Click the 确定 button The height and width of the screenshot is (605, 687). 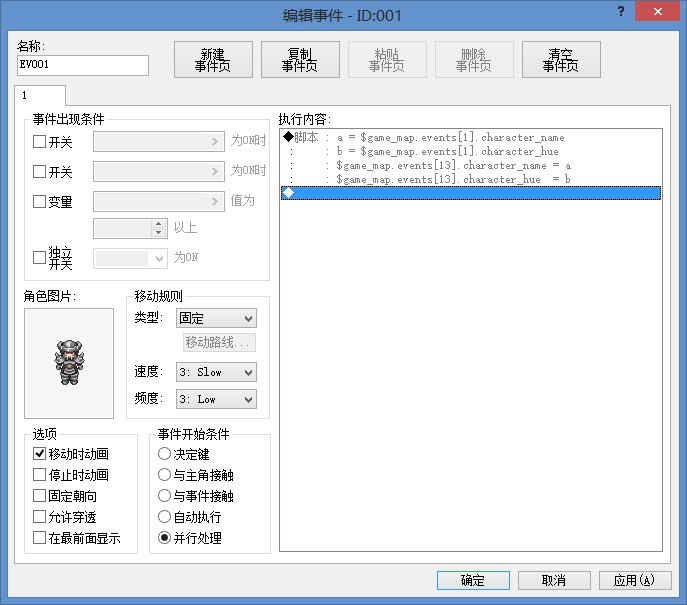pyautogui.click(x=473, y=580)
